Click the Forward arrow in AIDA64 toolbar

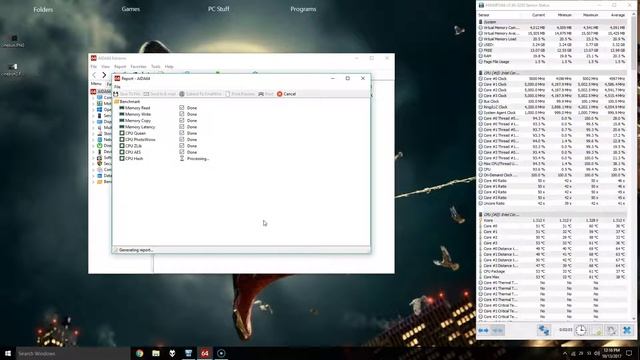coord(104,75)
